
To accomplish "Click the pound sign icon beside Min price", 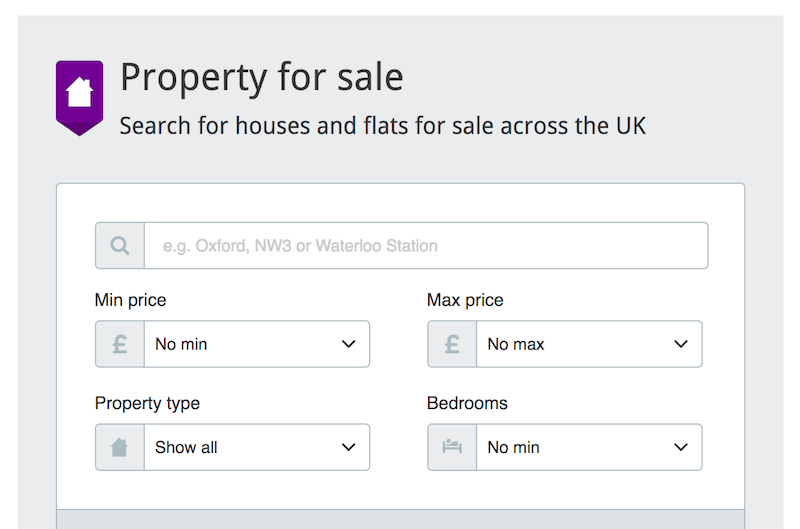I will click(x=120, y=344).
